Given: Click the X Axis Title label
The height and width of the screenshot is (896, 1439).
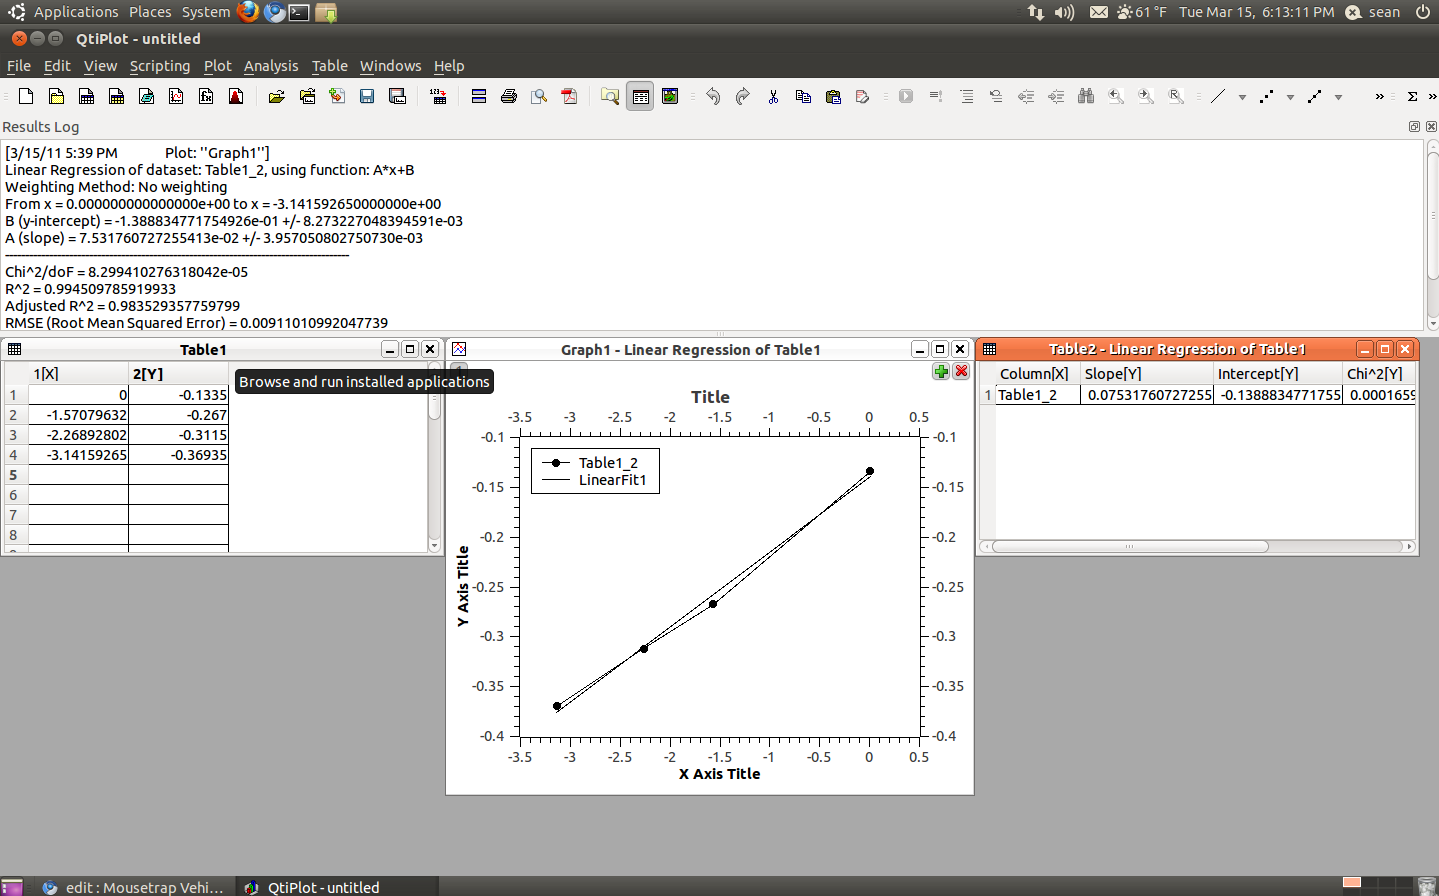Looking at the screenshot, I should click(719, 774).
